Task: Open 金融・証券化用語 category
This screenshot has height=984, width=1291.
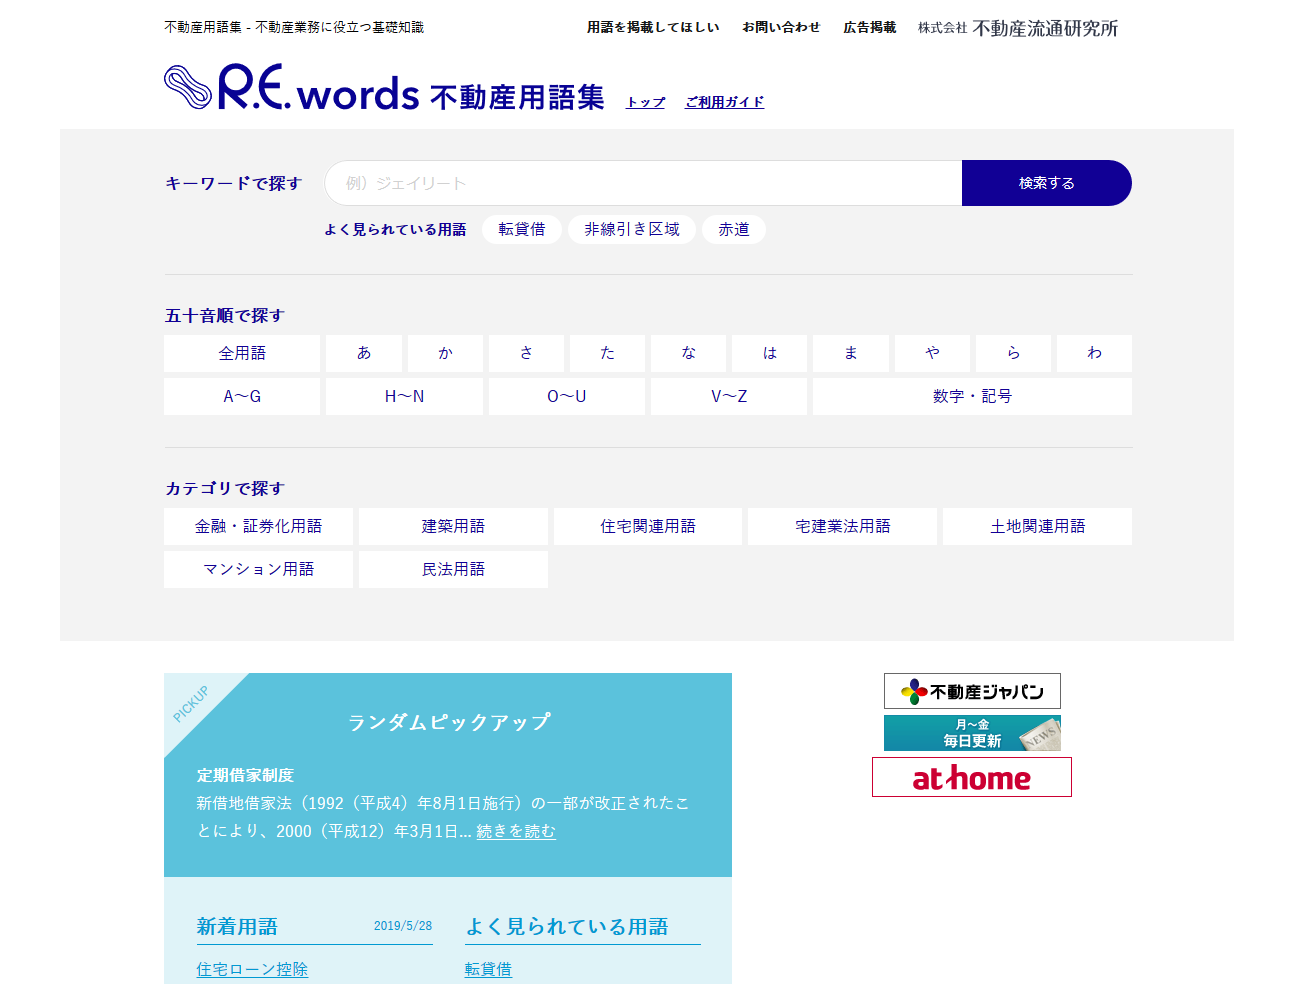Action: click(258, 526)
